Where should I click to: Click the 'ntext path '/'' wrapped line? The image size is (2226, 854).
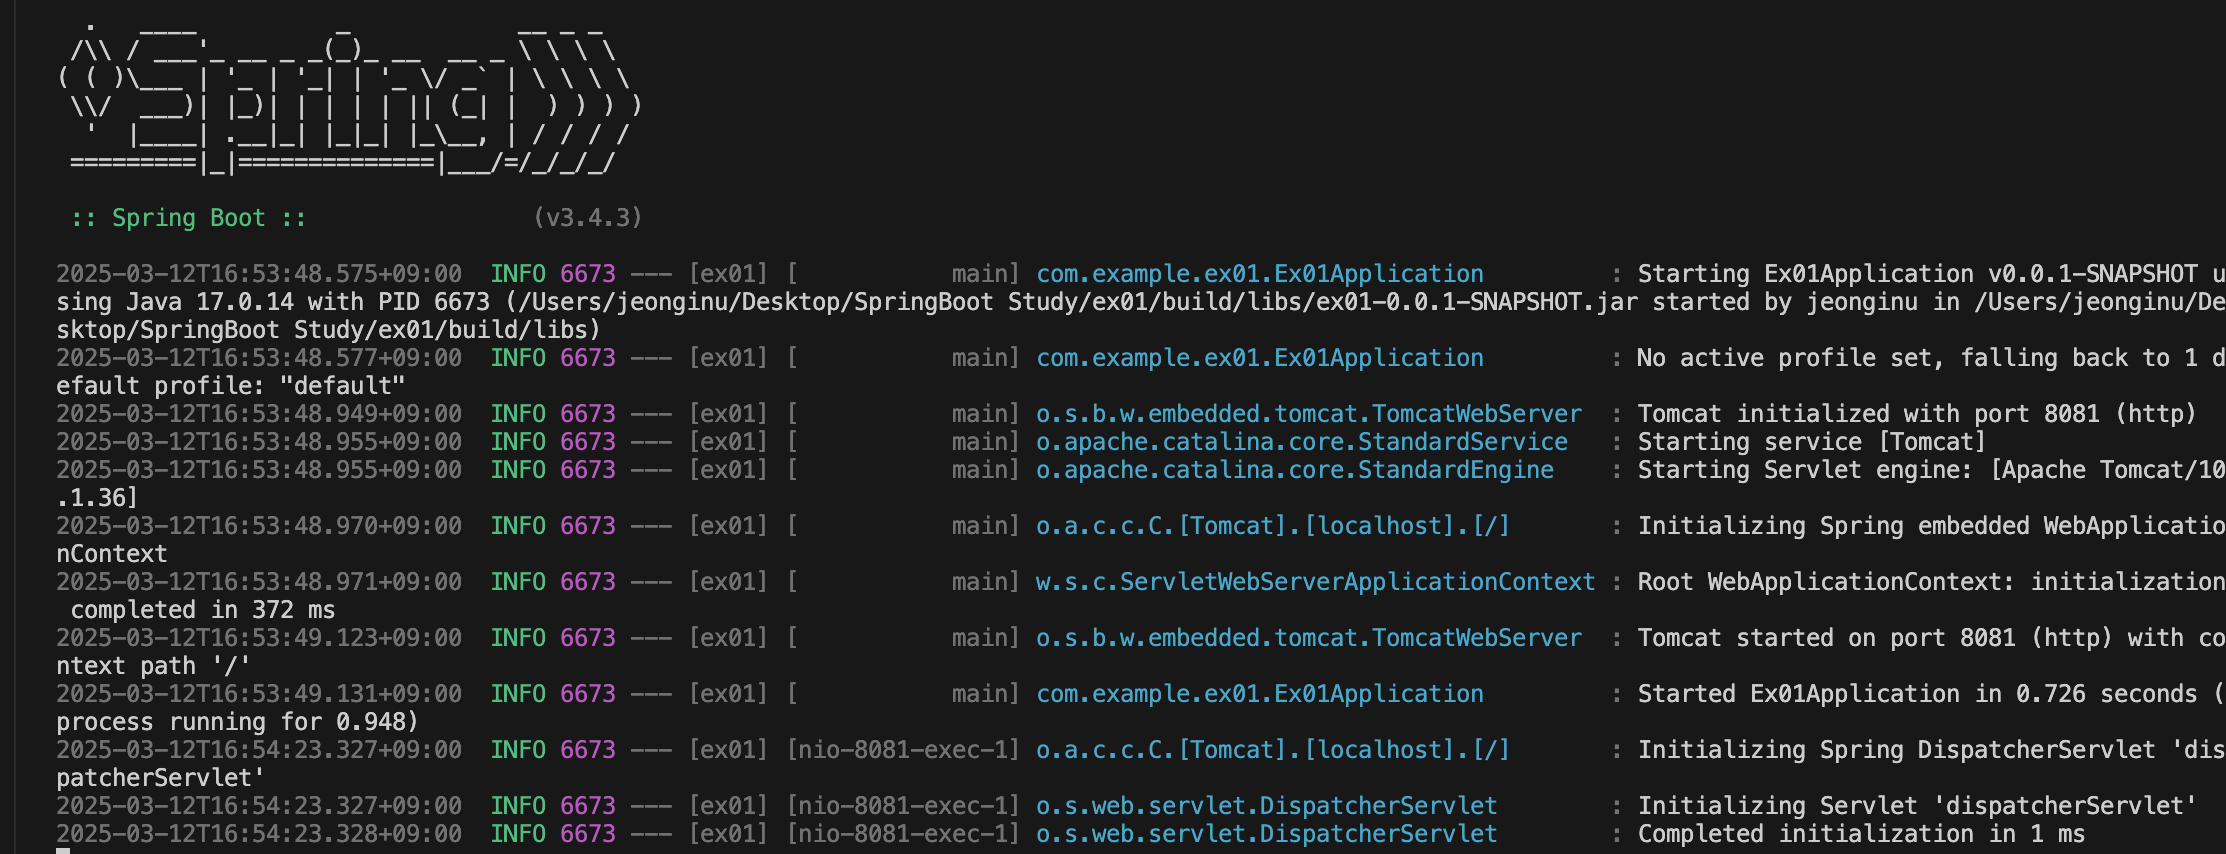click(153, 666)
